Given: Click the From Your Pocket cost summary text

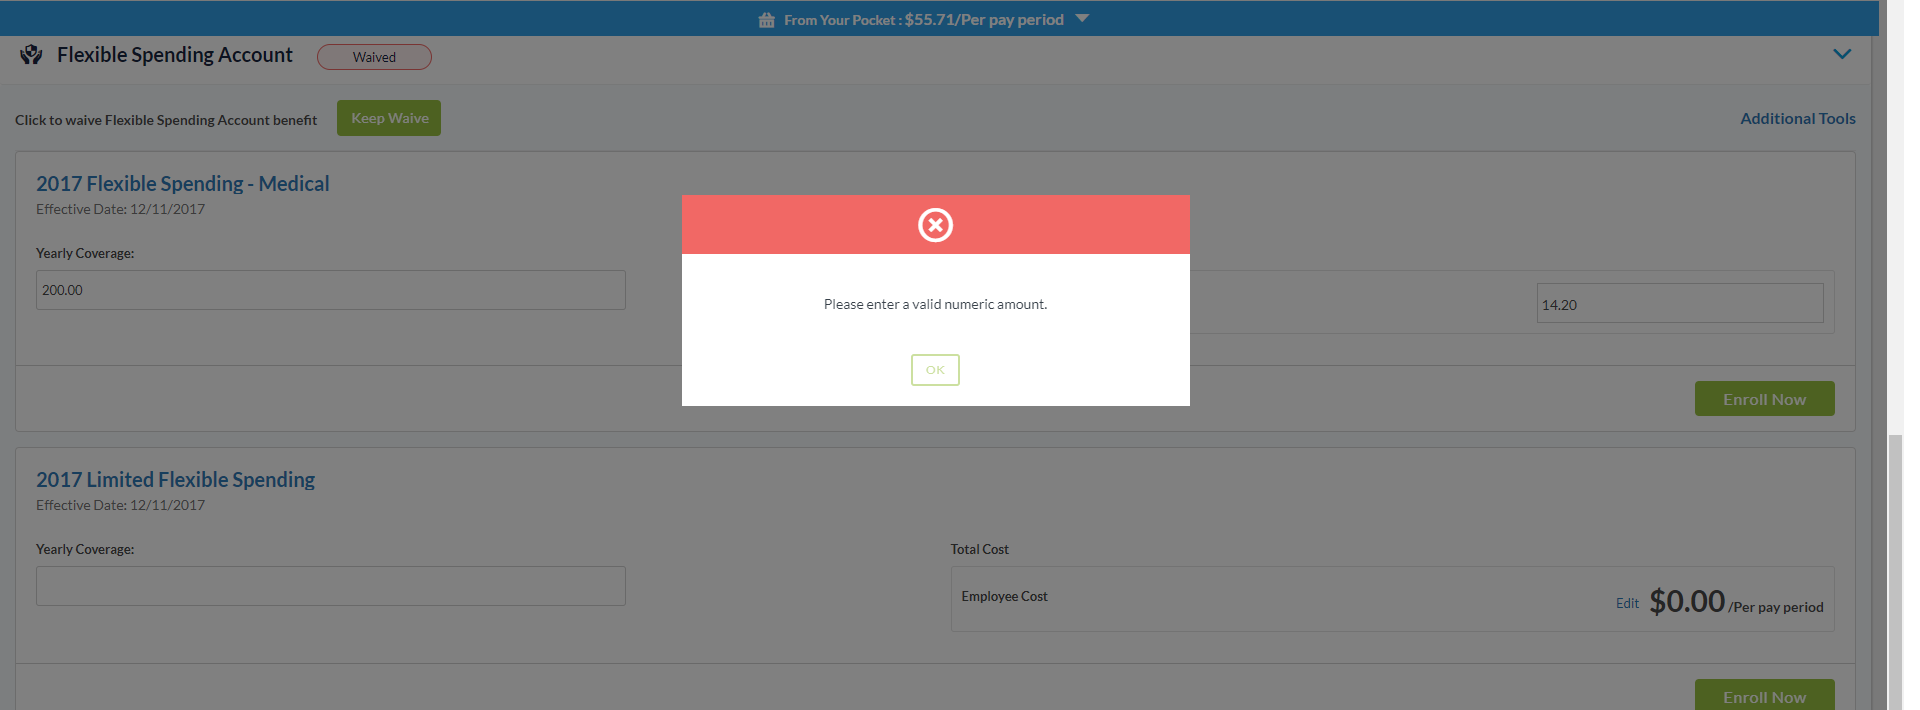Looking at the screenshot, I should (923, 20).
